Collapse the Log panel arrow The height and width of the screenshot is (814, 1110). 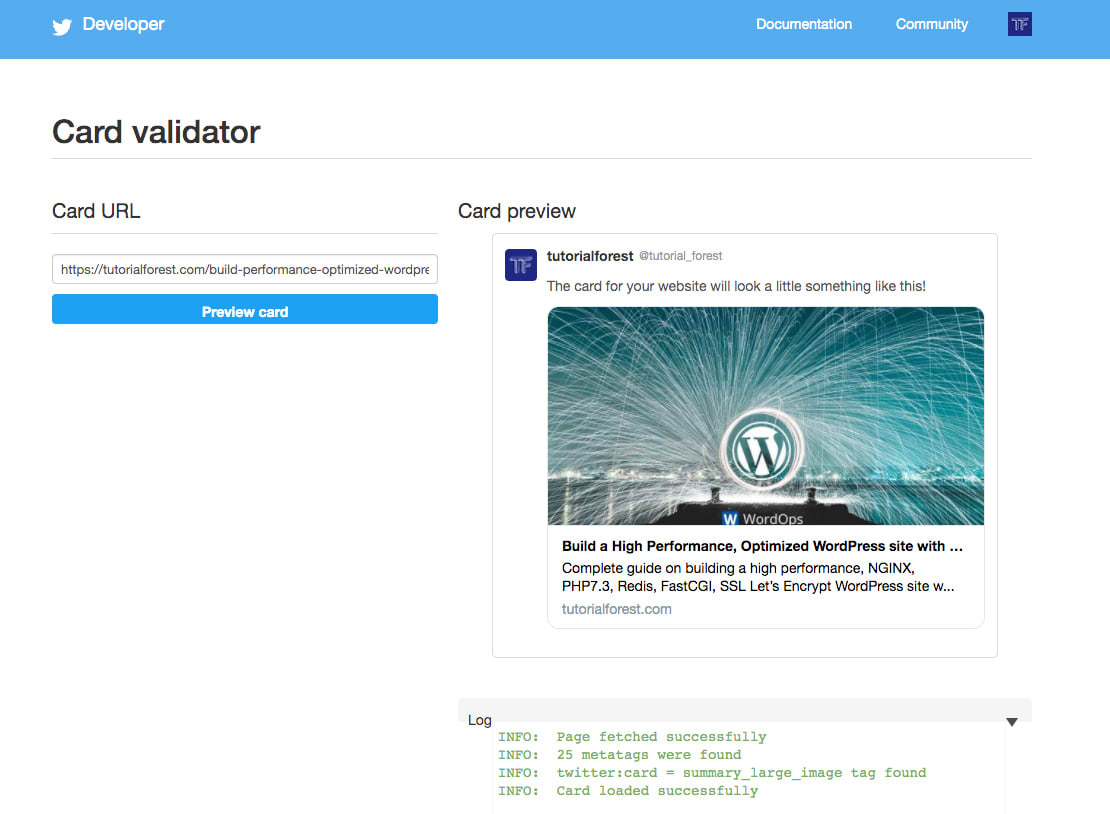(x=1012, y=722)
